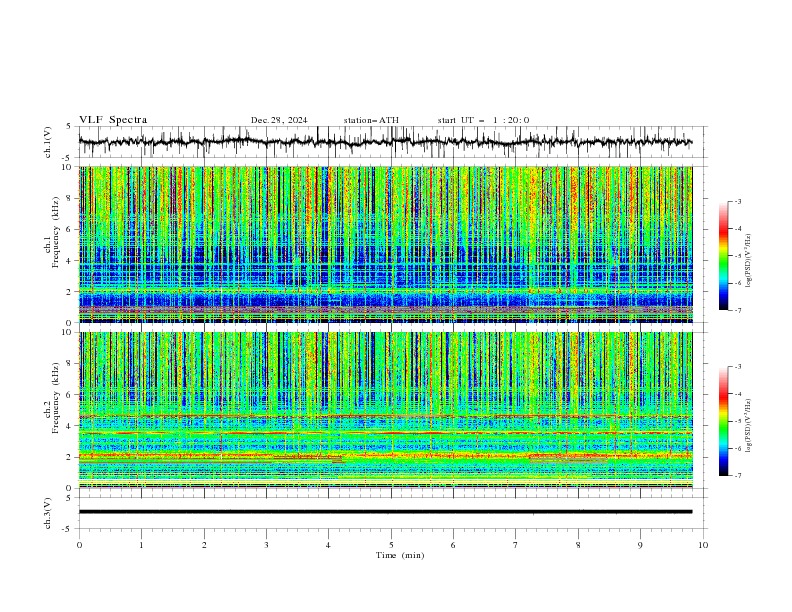
Task: Click the 'ch.3(V)' waveform axis label
Action: (48, 513)
